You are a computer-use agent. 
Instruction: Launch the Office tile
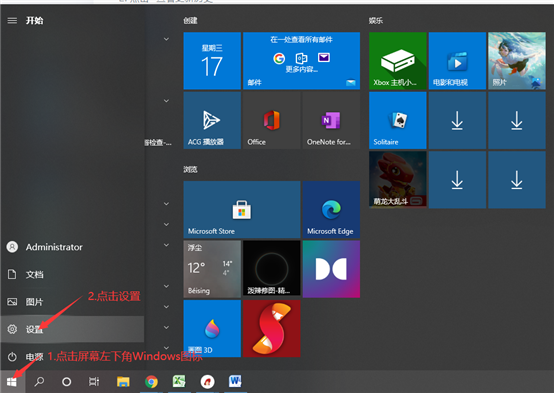tap(271, 120)
